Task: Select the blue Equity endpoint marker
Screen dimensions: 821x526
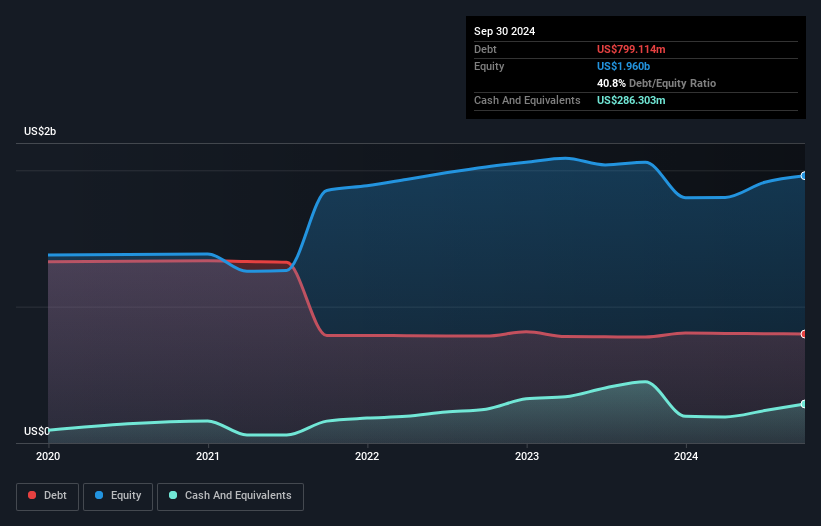Action: click(804, 176)
